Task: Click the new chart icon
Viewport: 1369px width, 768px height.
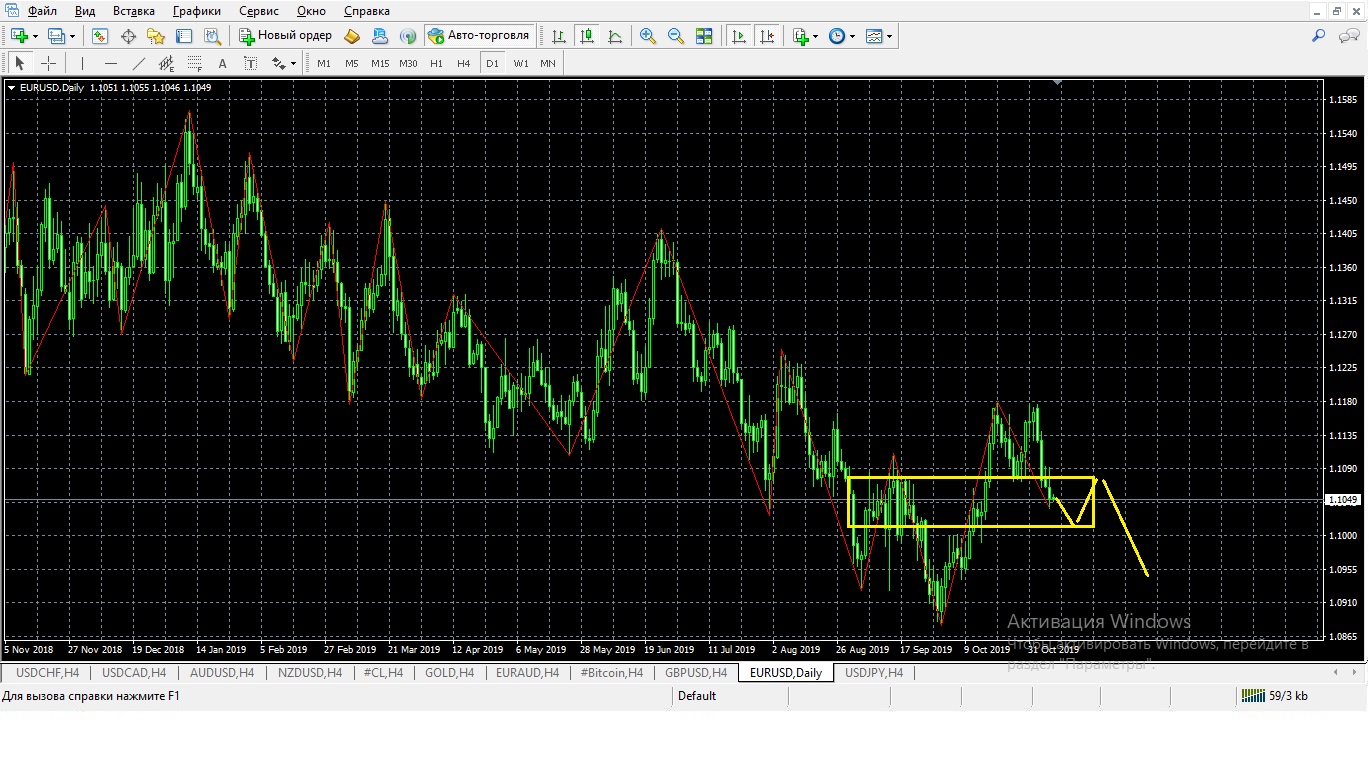Action: click(x=19, y=36)
